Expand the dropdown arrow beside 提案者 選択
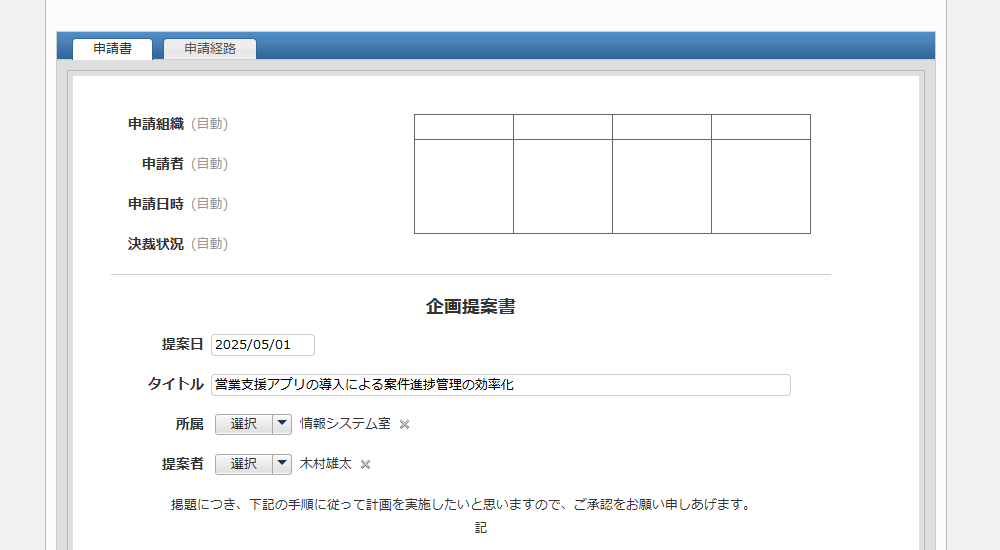 tap(283, 464)
